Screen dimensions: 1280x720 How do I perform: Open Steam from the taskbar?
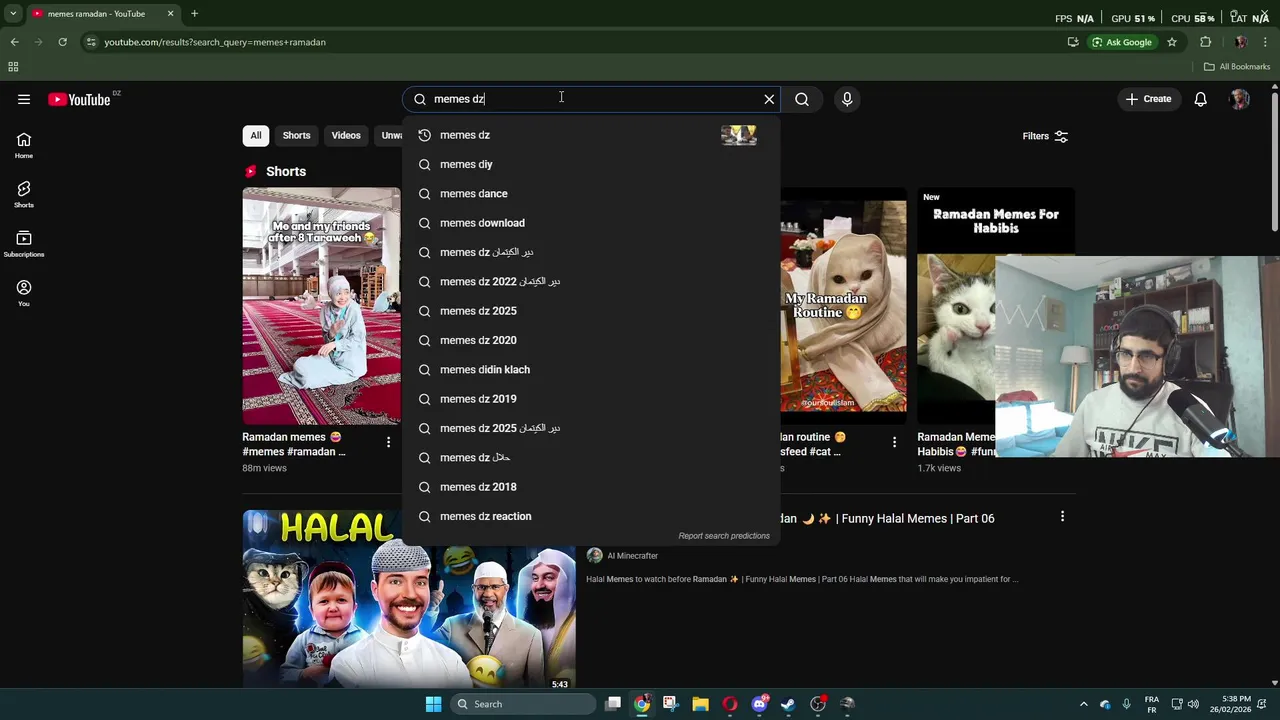click(788, 704)
